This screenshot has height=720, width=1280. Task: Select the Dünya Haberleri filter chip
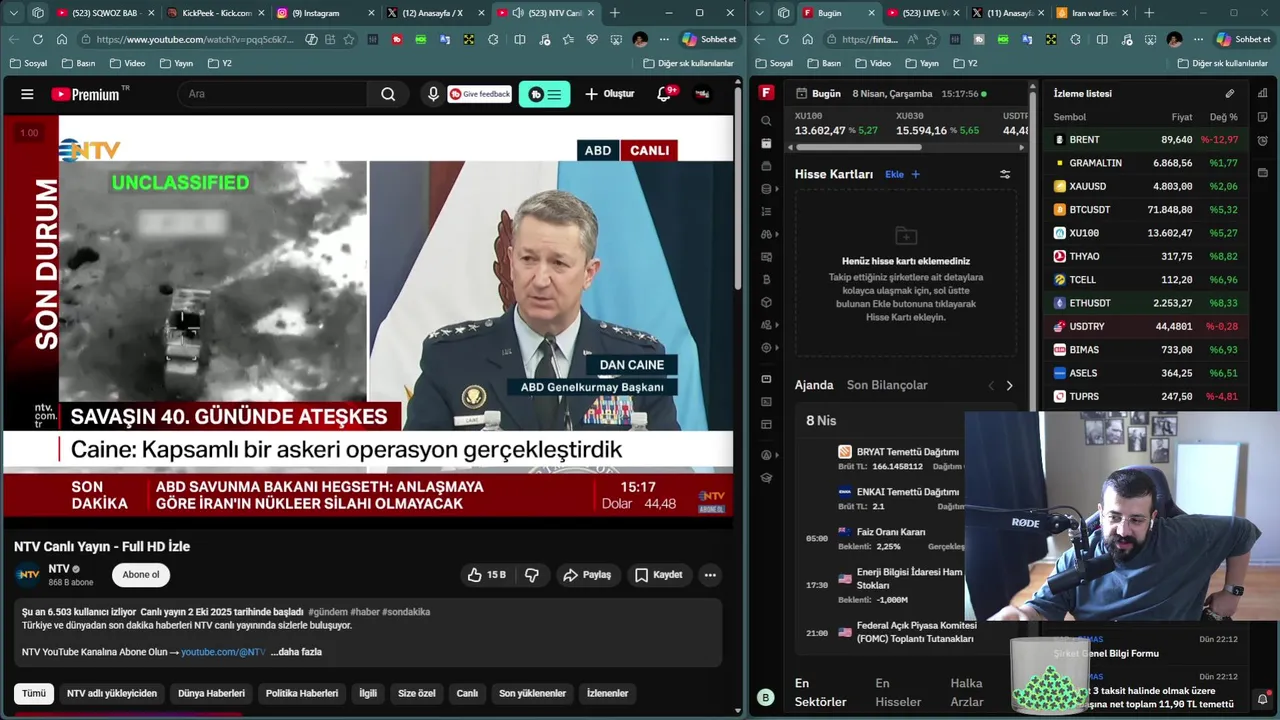point(211,693)
